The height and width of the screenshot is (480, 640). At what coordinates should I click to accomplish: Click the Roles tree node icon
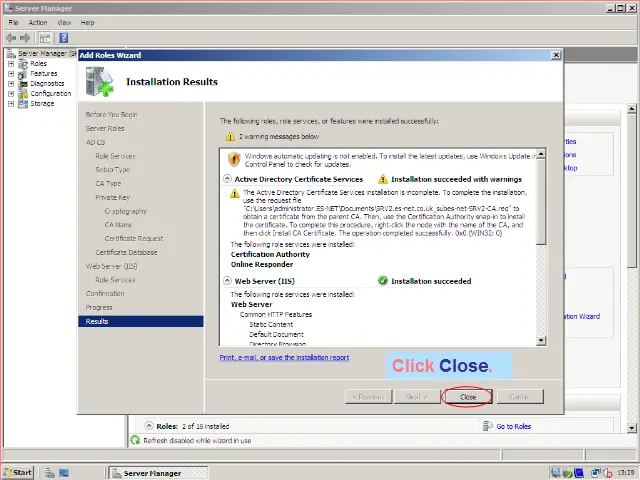[23, 64]
